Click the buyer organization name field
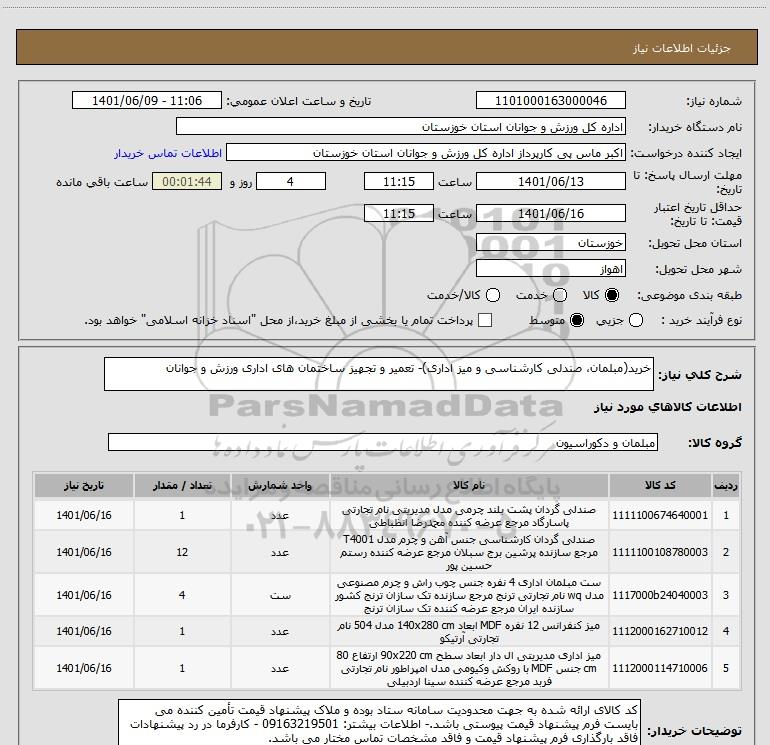 pos(401,126)
